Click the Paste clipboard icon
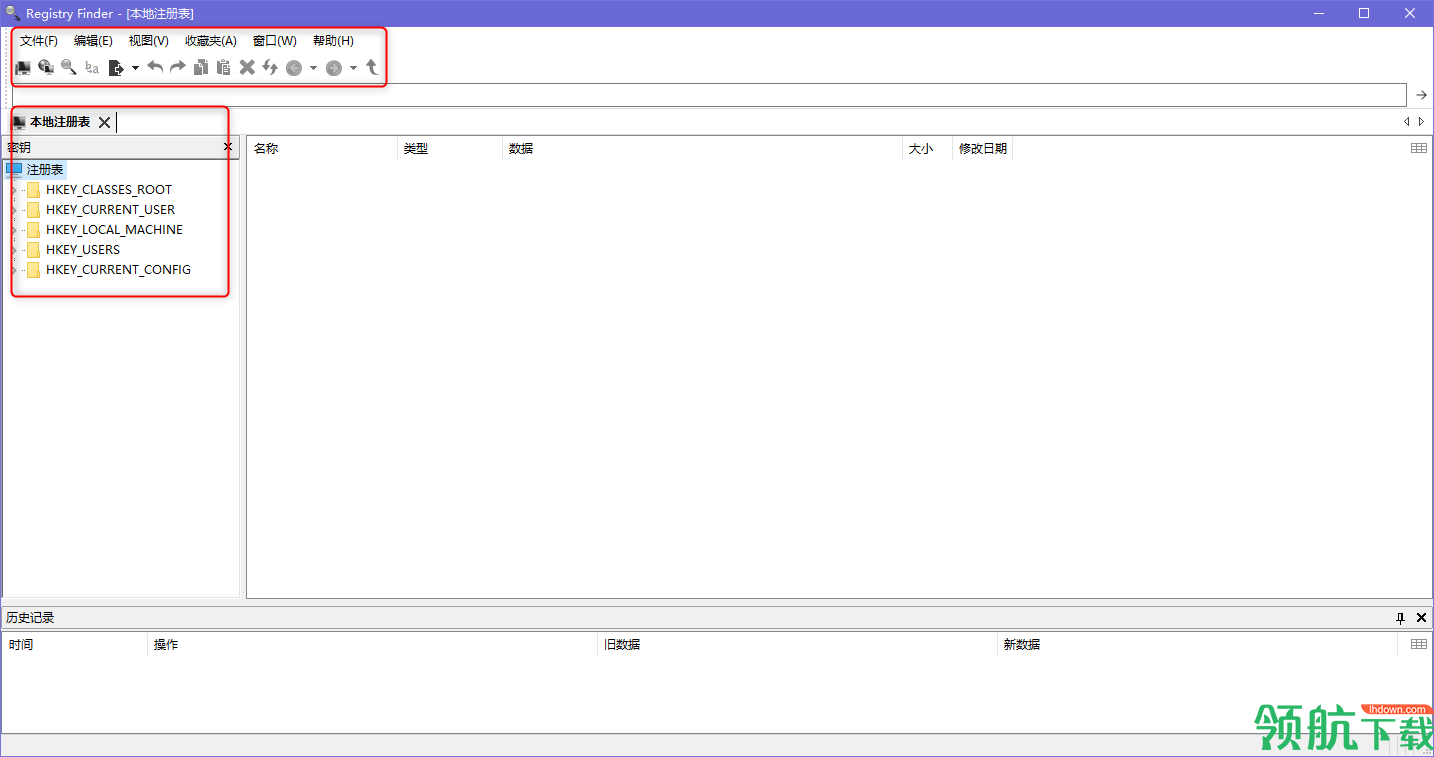 click(223, 68)
